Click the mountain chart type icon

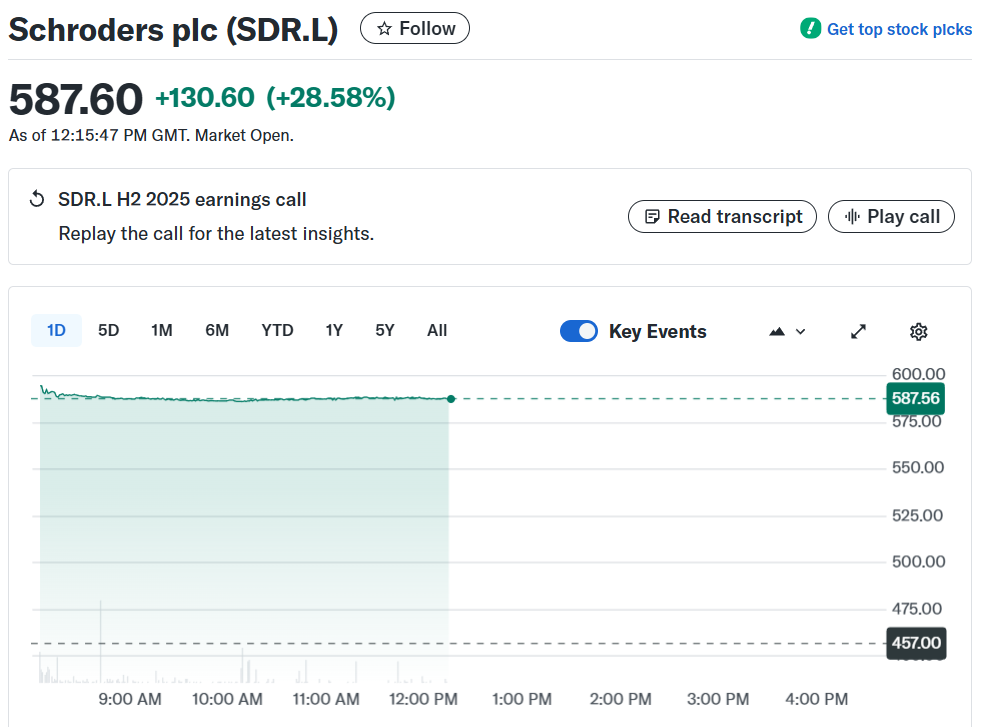pos(777,332)
